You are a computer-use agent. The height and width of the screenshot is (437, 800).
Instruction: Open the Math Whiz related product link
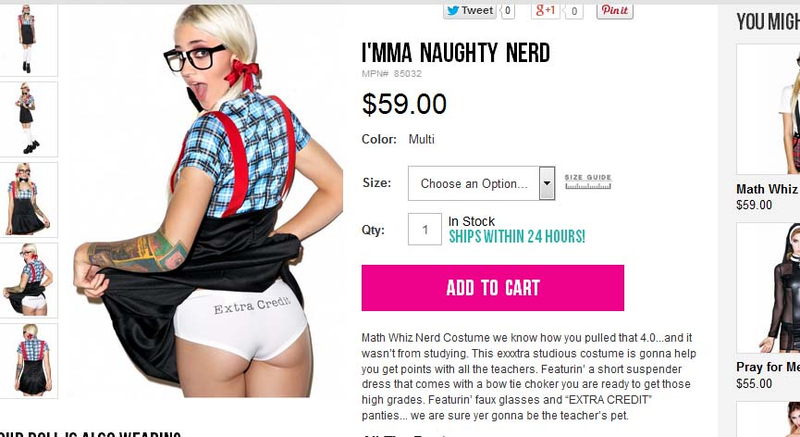click(767, 189)
